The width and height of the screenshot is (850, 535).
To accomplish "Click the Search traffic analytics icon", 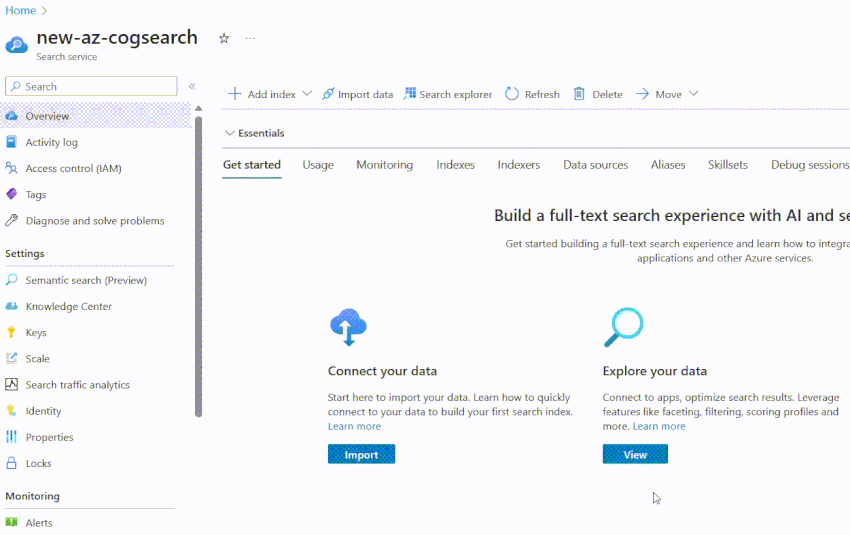I will point(11,384).
